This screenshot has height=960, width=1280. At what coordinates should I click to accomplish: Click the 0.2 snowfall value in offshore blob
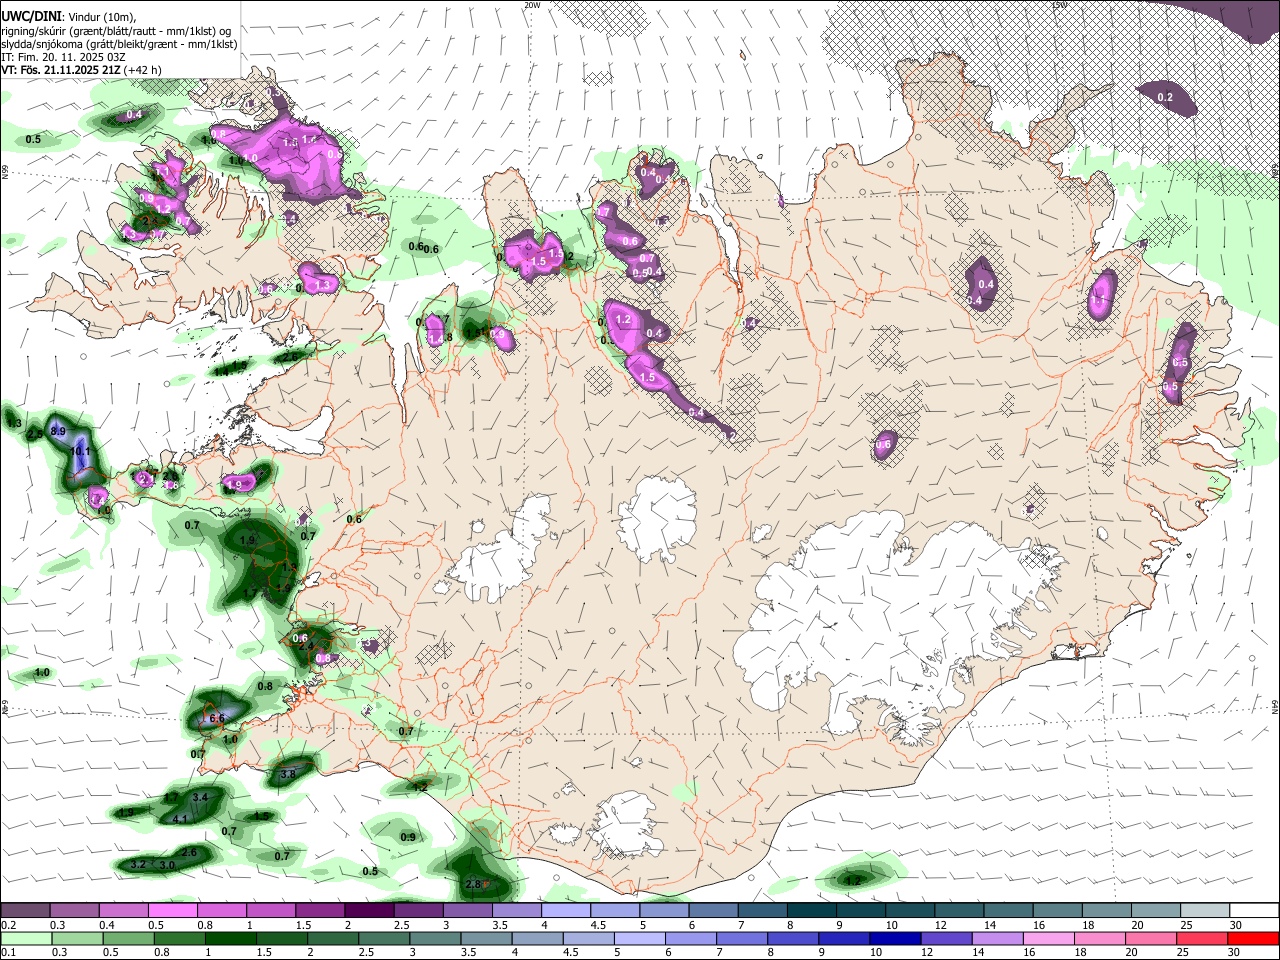pyautogui.click(x=1164, y=97)
